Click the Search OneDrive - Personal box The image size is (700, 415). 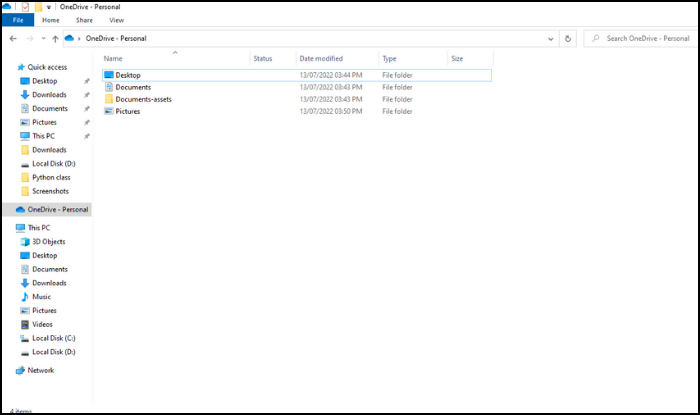tap(640, 39)
